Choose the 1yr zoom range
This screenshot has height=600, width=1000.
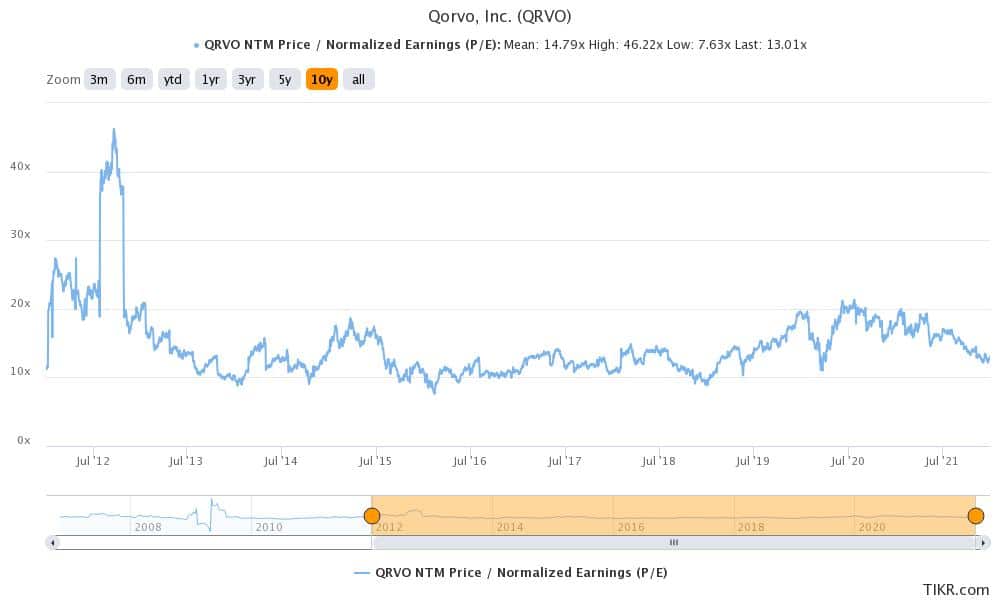210,80
